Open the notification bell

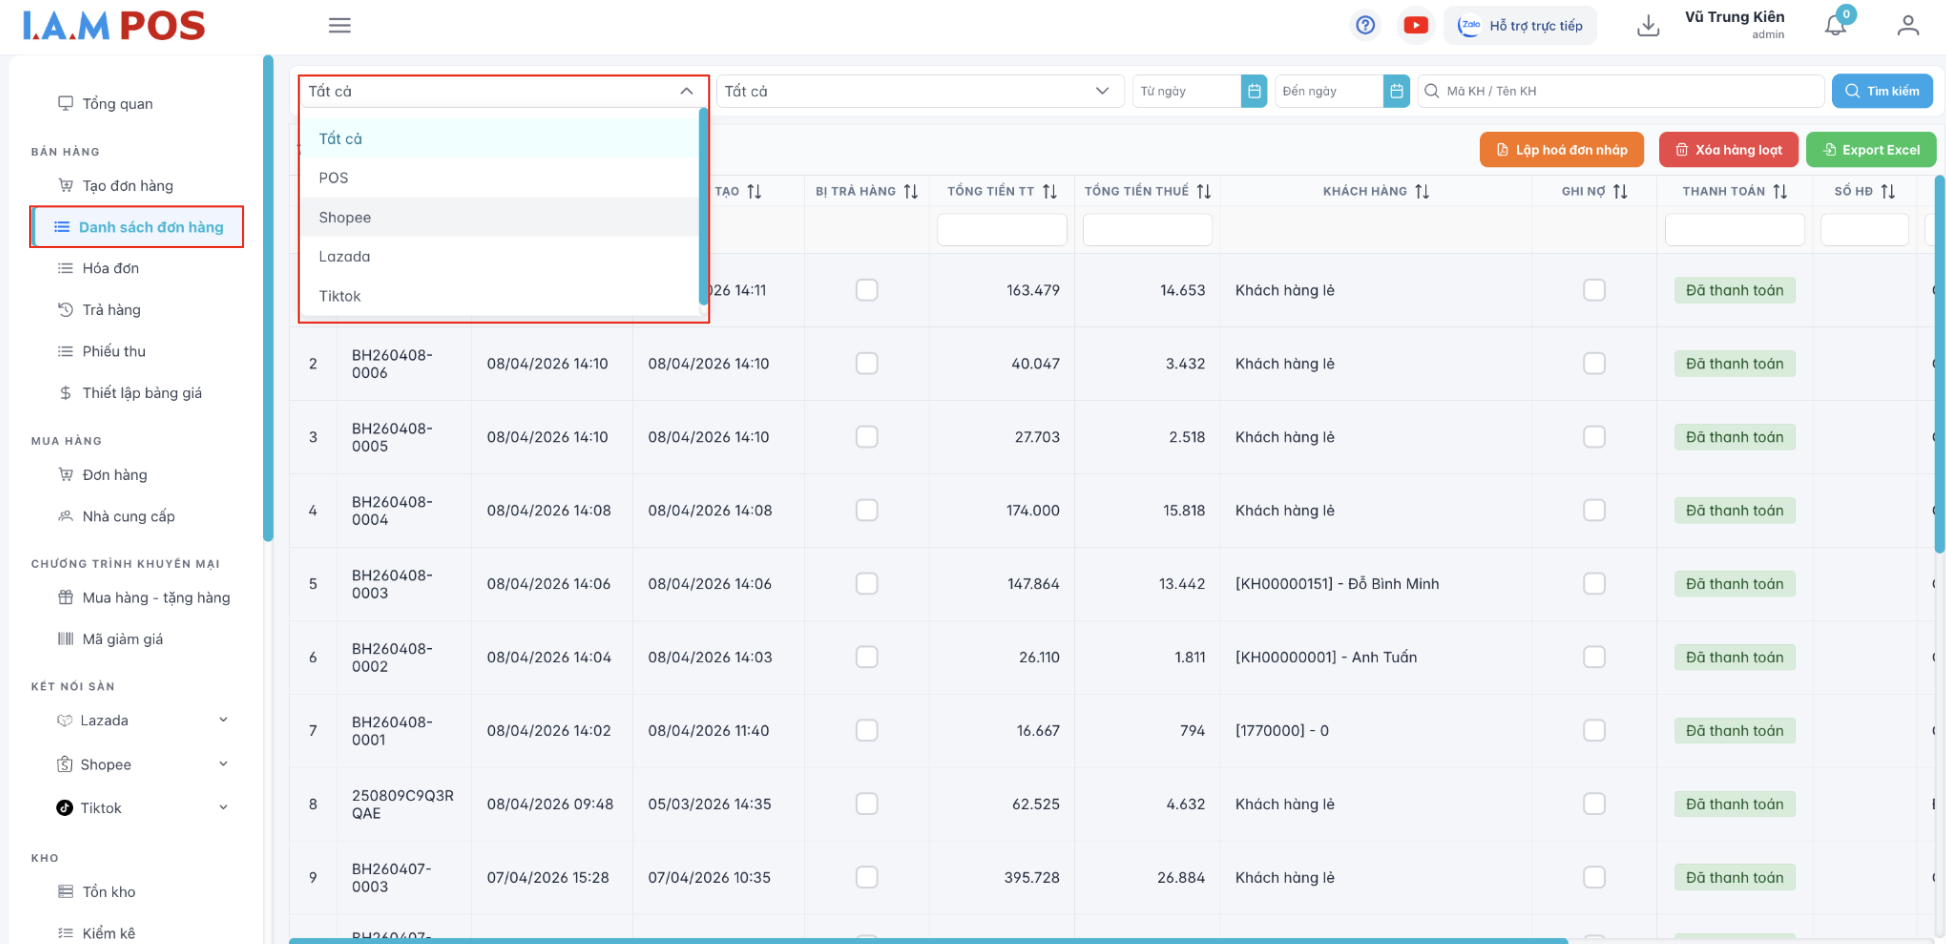(x=1835, y=26)
